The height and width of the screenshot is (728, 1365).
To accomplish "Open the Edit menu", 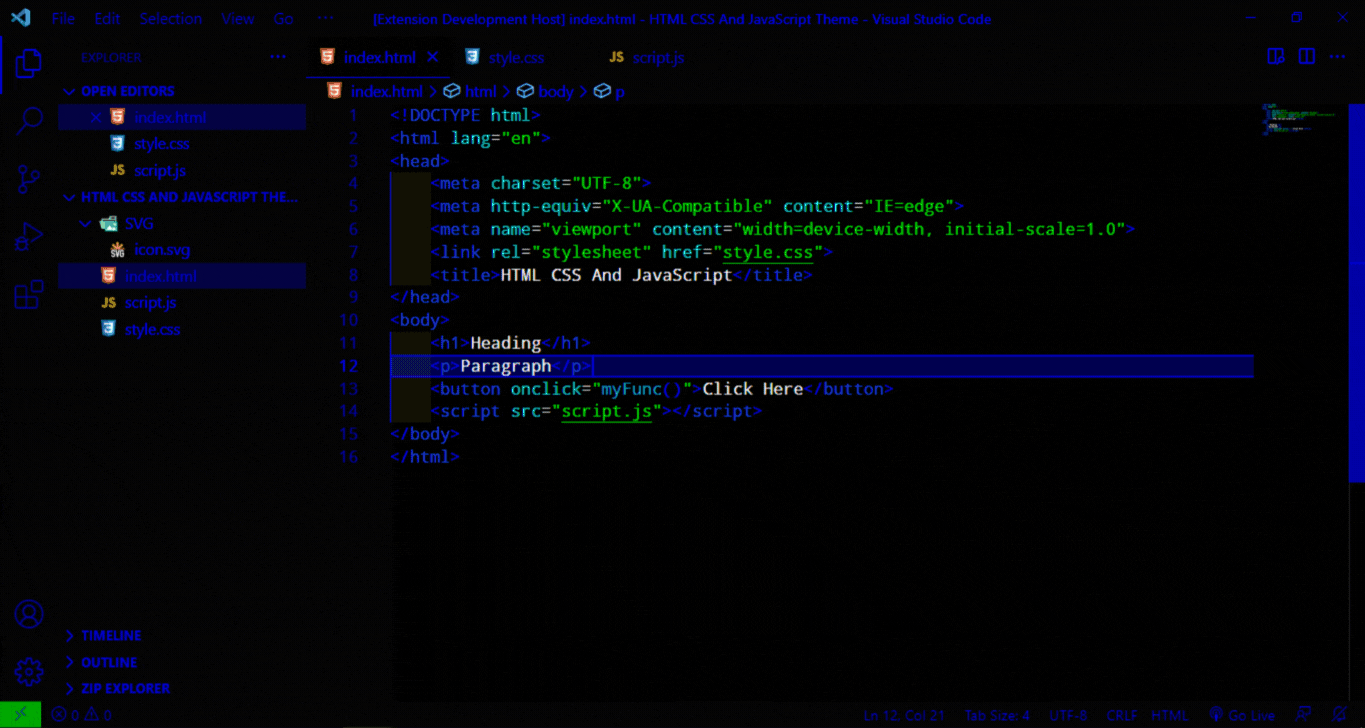I will tap(107, 19).
